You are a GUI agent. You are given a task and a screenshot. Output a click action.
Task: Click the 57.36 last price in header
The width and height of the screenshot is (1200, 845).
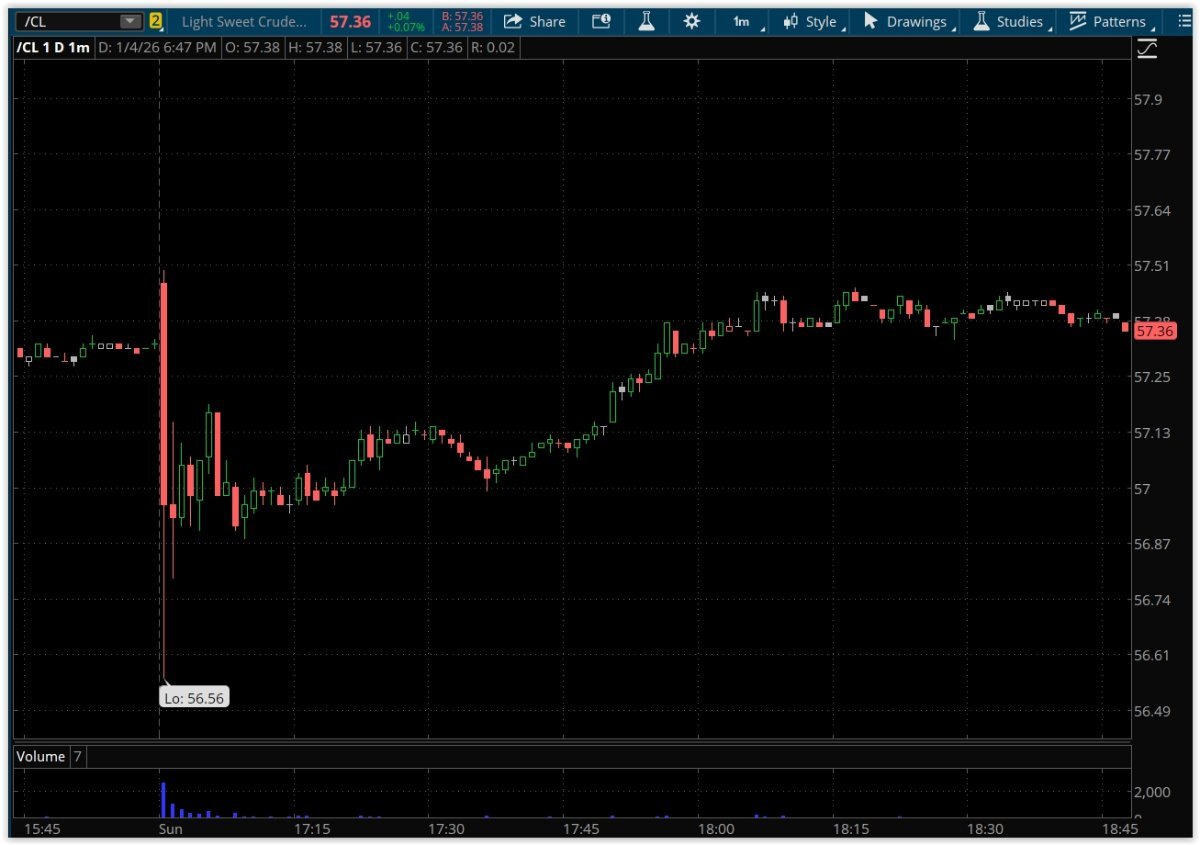350,21
